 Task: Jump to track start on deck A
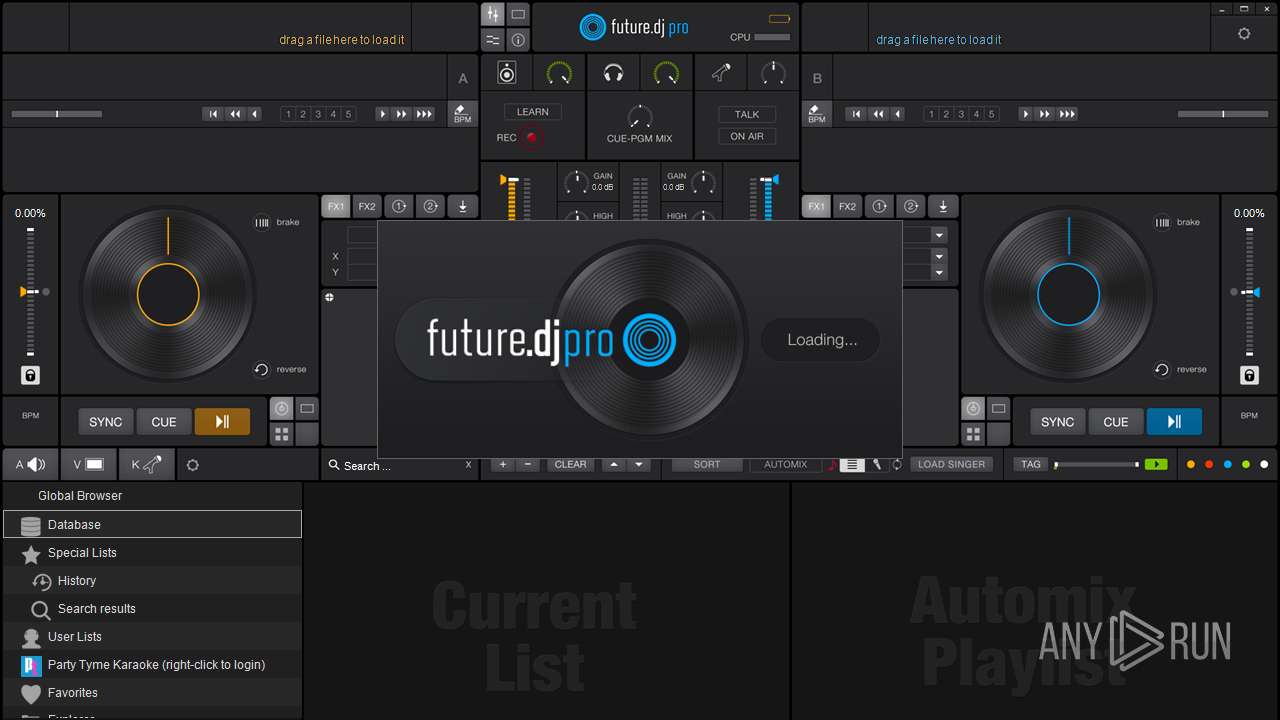pyautogui.click(x=212, y=114)
